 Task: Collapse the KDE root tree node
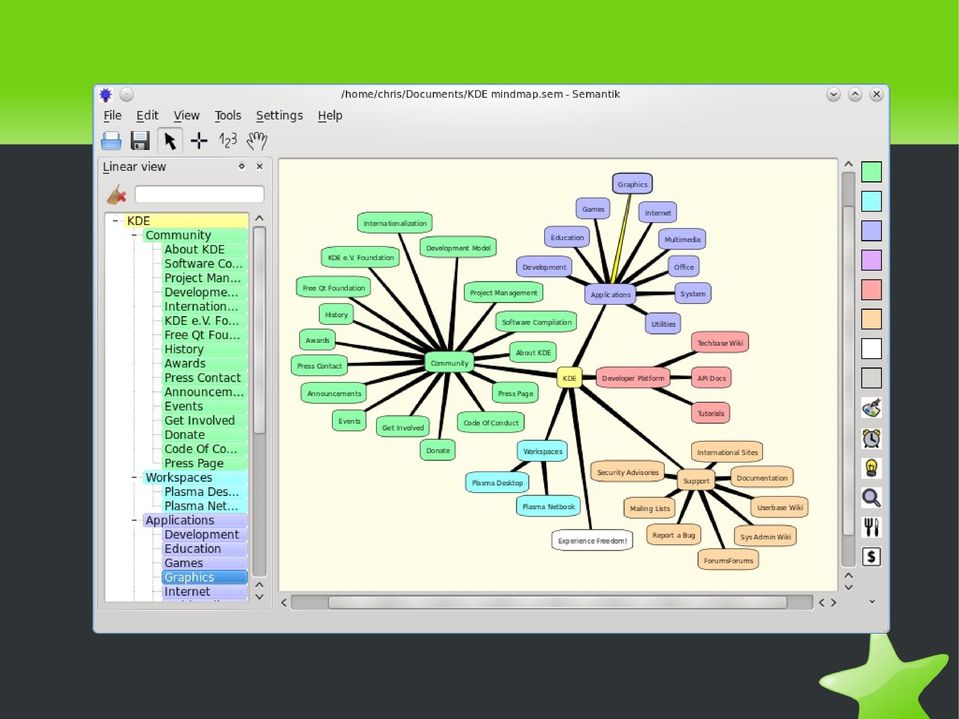pos(115,221)
